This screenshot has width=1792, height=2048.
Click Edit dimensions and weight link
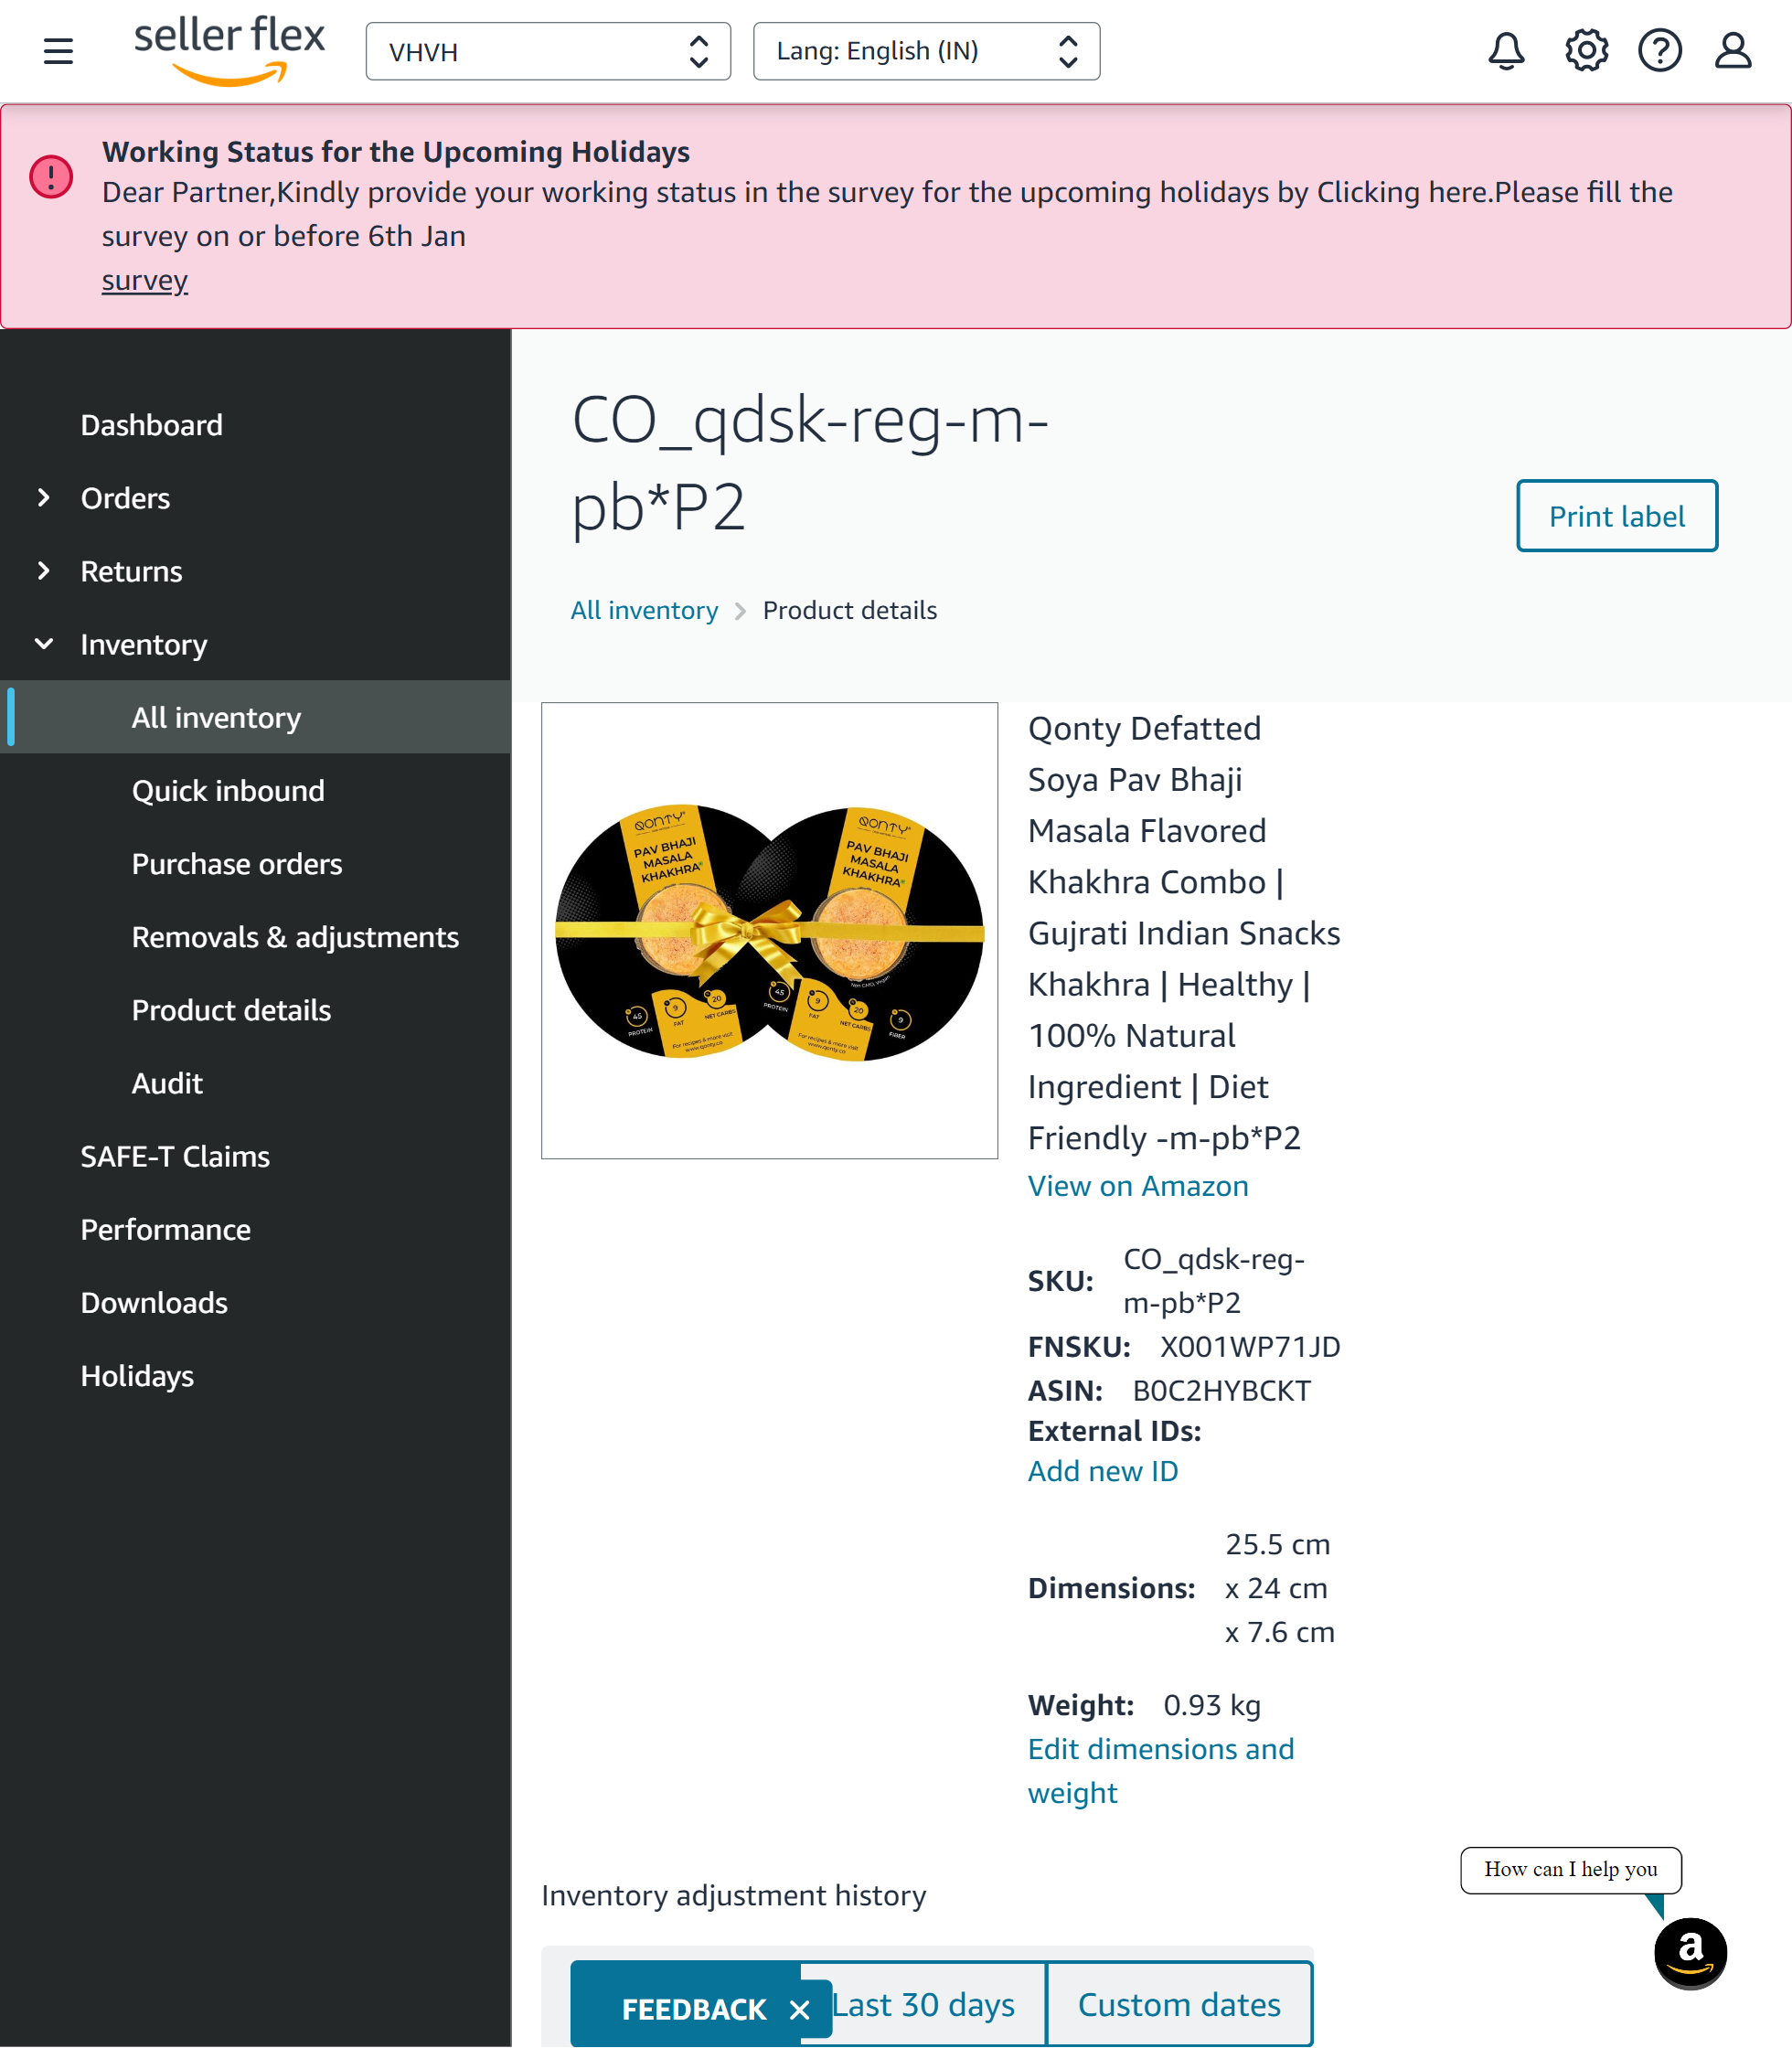point(1161,1770)
